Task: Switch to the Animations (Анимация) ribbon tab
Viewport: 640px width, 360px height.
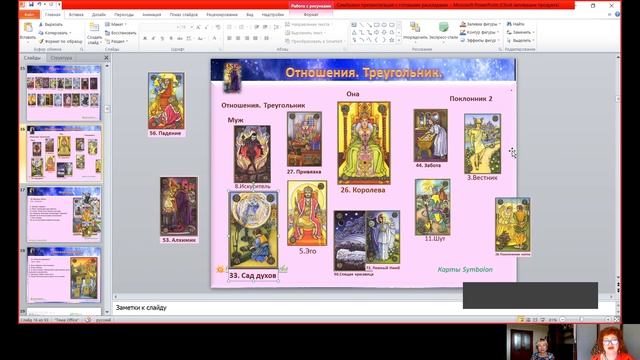Action: (151, 14)
